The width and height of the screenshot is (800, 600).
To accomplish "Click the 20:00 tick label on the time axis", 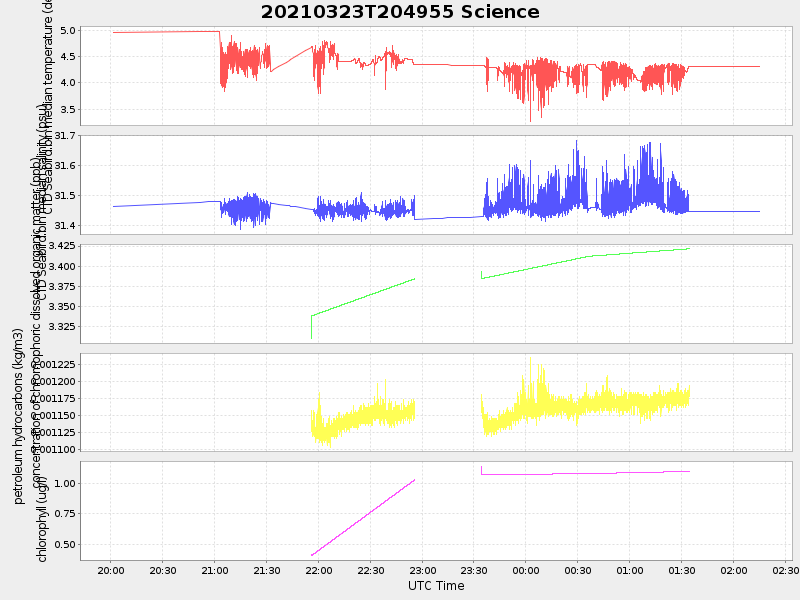I will pos(111,571).
